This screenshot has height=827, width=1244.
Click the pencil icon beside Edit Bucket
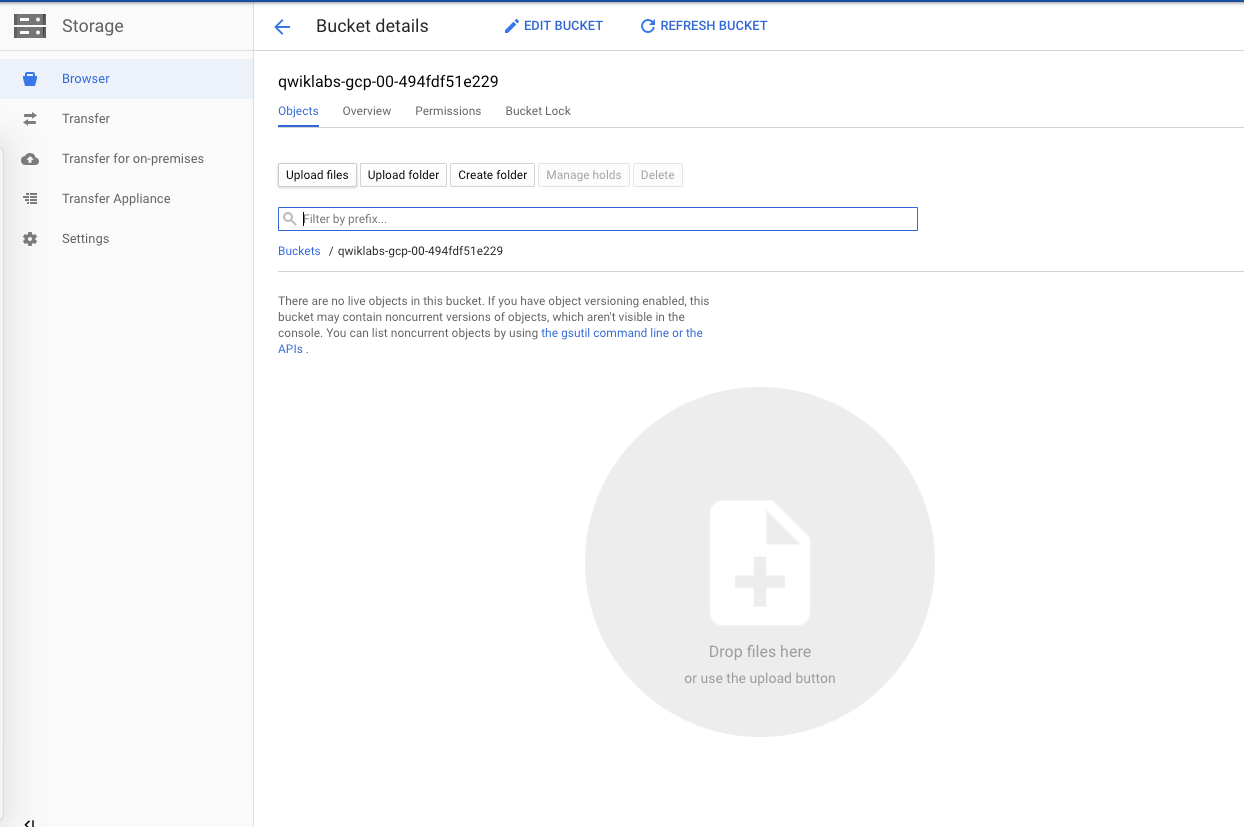[x=512, y=26]
